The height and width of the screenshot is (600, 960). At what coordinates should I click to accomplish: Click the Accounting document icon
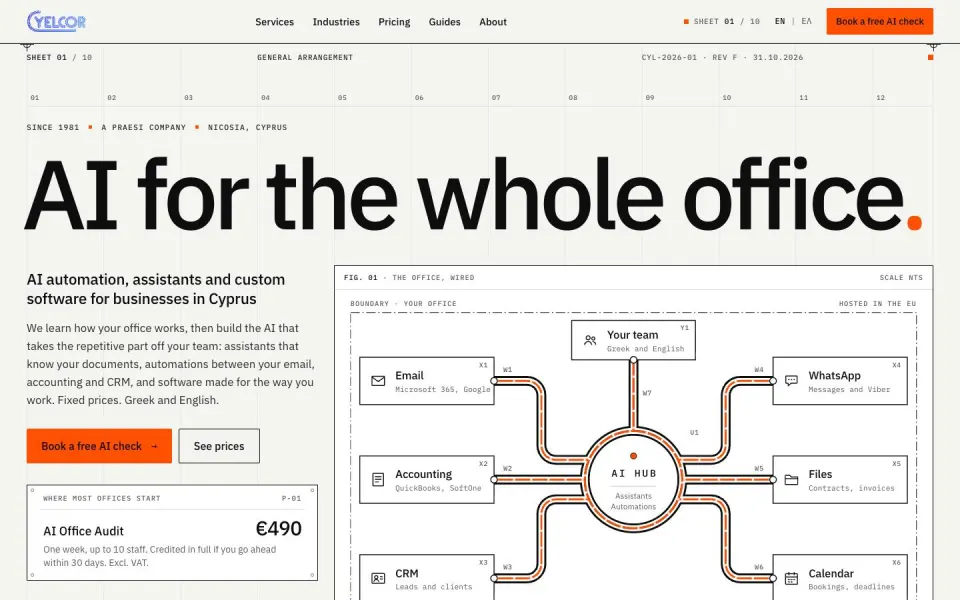378,479
